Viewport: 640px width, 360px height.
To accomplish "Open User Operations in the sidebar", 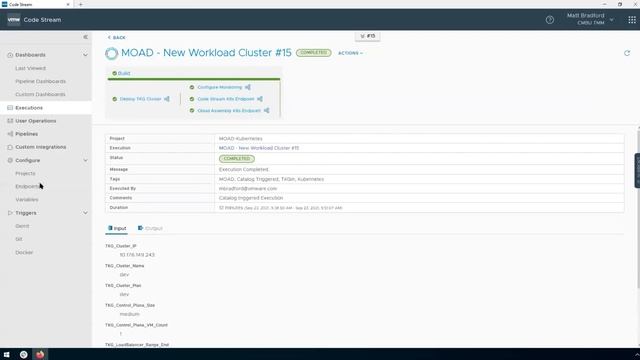I will click(x=36, y=121).
